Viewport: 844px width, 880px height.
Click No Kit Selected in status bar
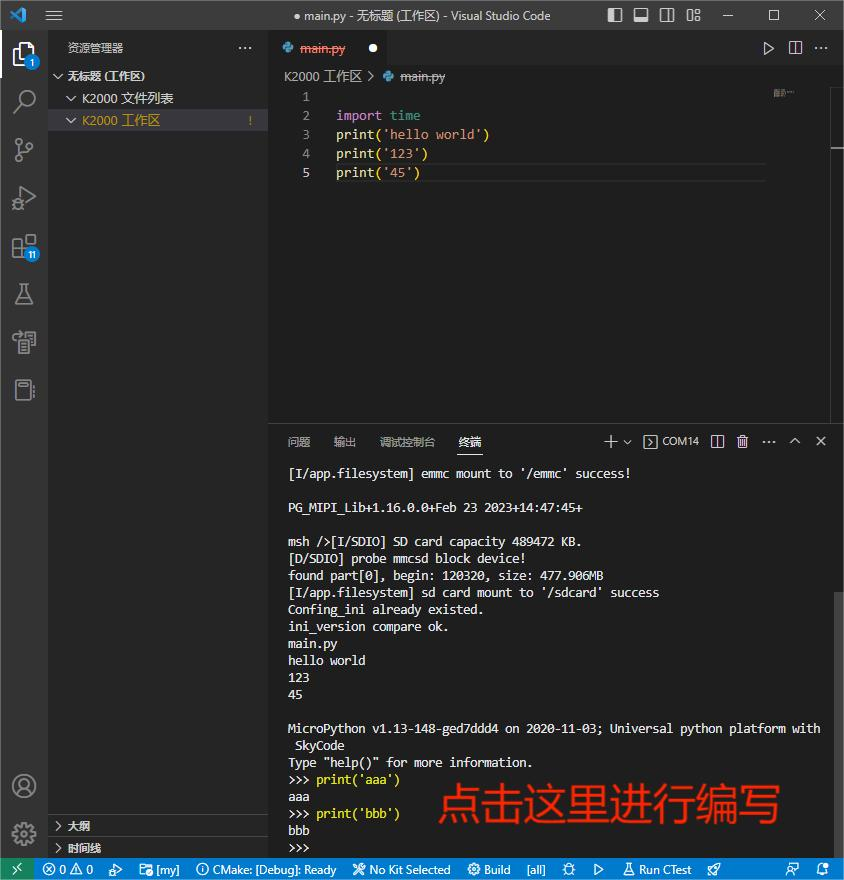(401, 869)
